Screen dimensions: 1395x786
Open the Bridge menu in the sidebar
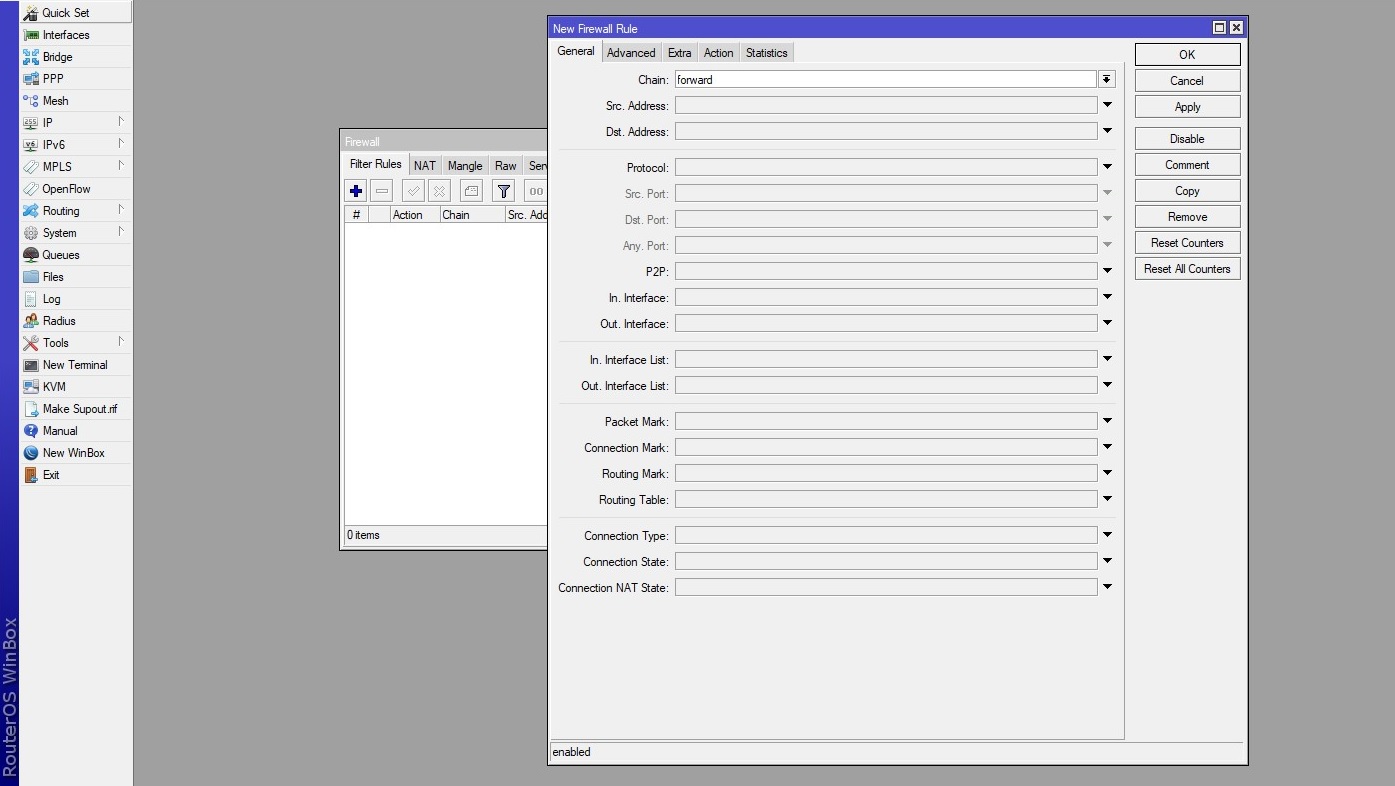[x=55, y=56]
